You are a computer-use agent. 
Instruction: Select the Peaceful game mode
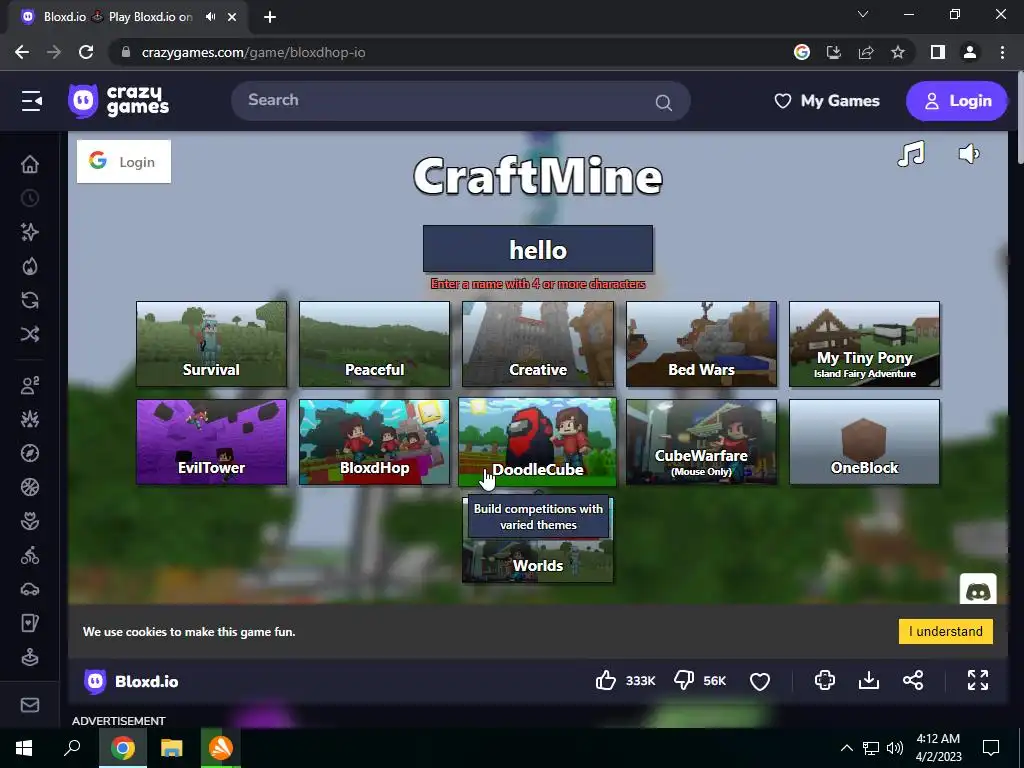[x=374, y=344]
